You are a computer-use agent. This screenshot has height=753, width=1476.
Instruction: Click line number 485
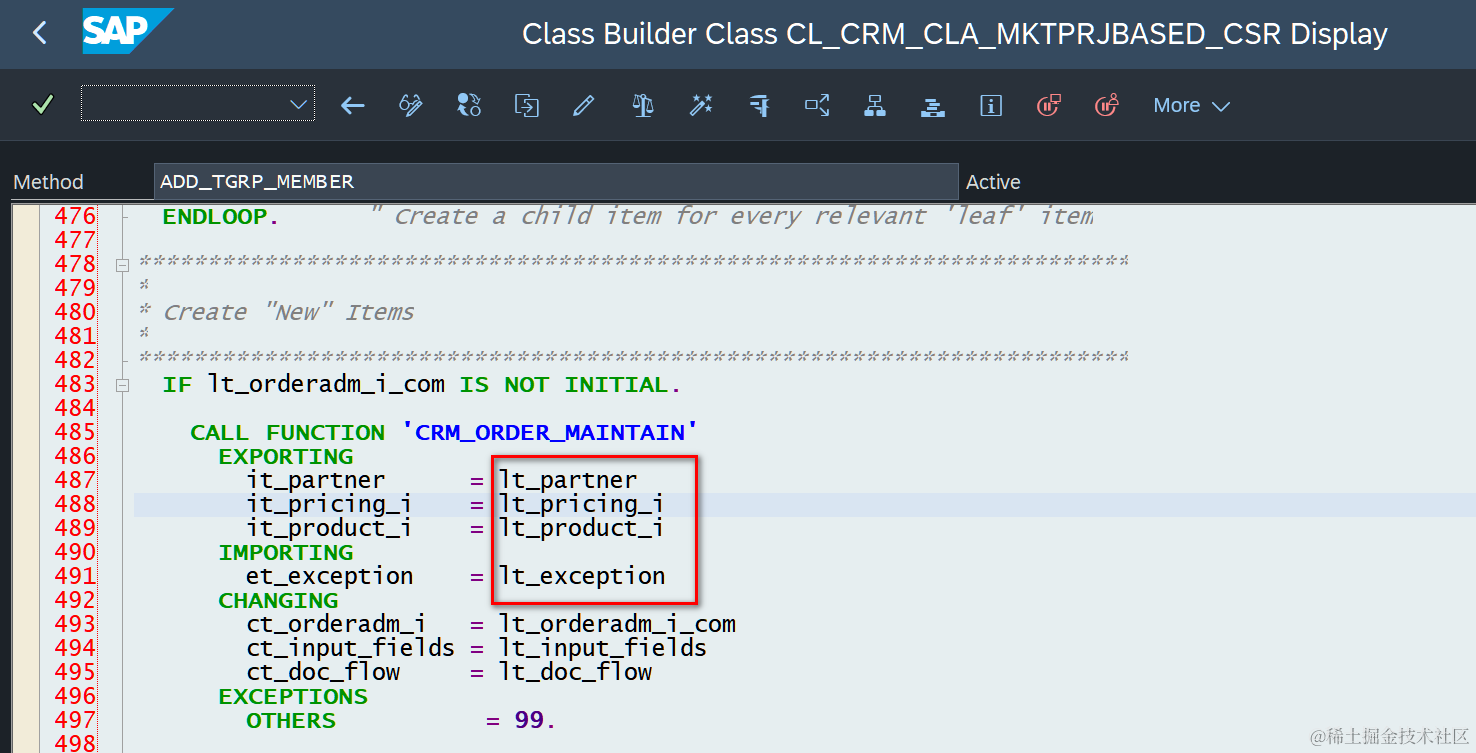[75, 432]
